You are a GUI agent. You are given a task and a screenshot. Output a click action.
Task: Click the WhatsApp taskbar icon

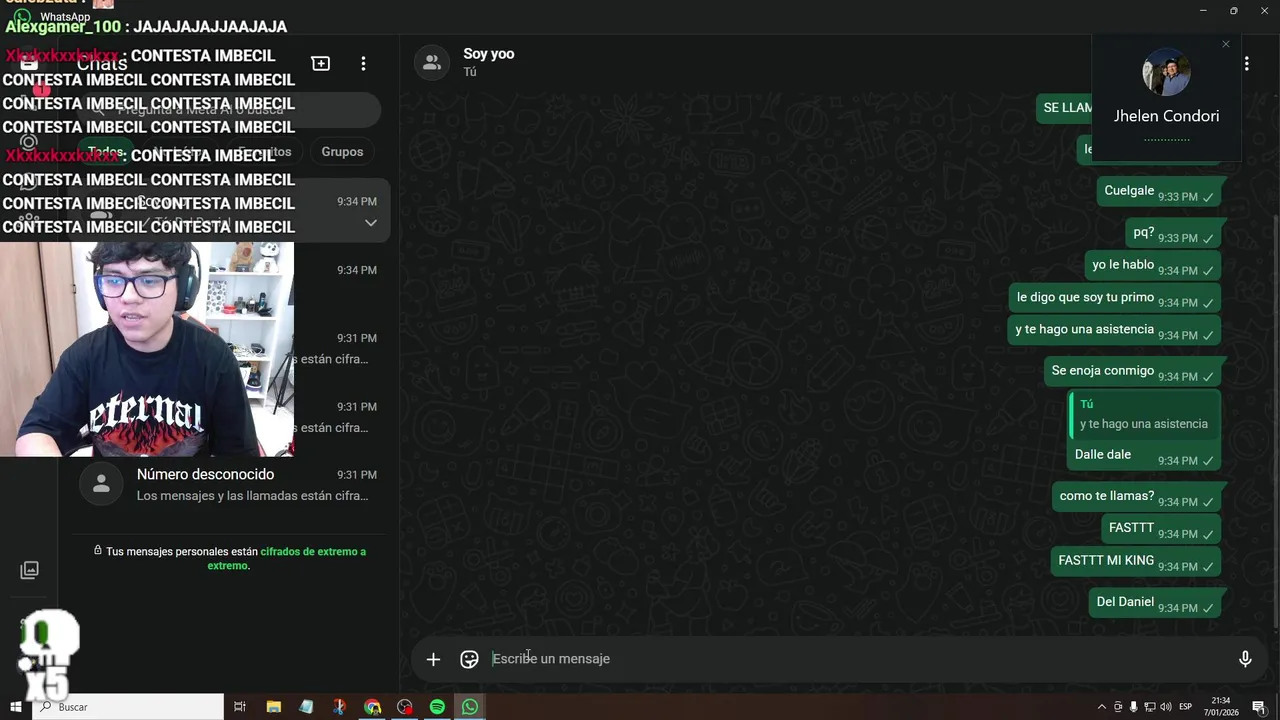pyautogui.click(x=470, y=707)
